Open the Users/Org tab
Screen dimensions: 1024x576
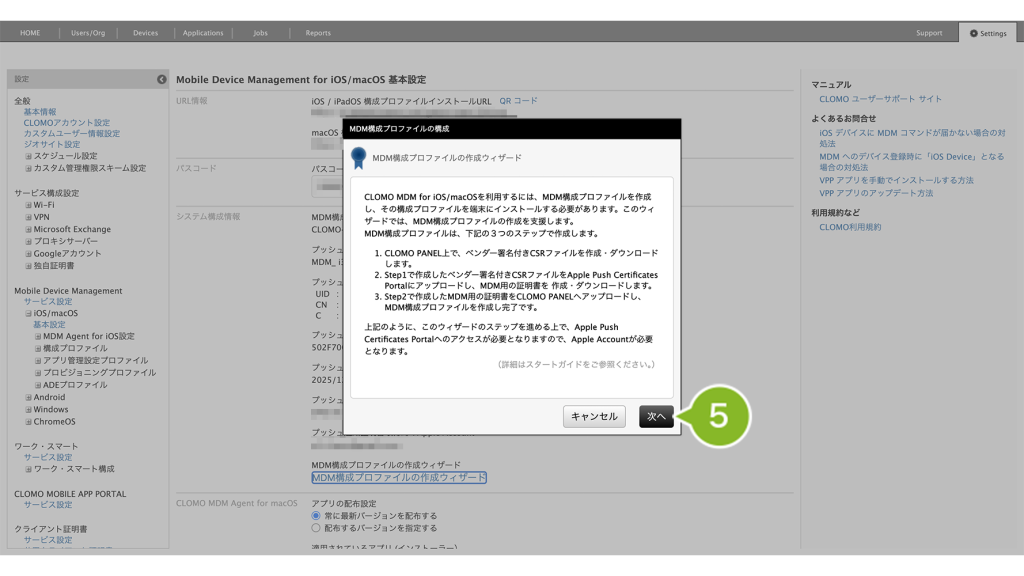point(88,33)
